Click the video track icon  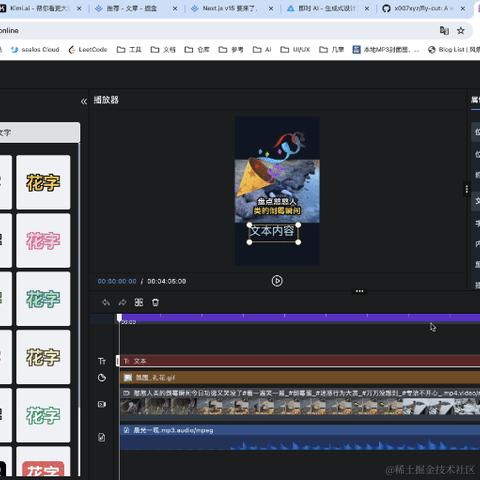click(x=102, y=404)
